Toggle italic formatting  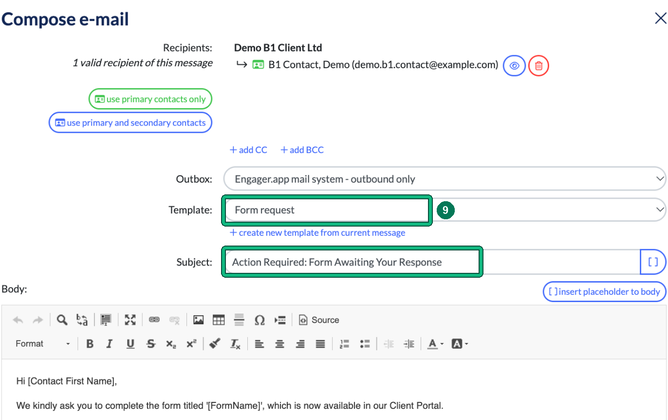pos(109,344)
